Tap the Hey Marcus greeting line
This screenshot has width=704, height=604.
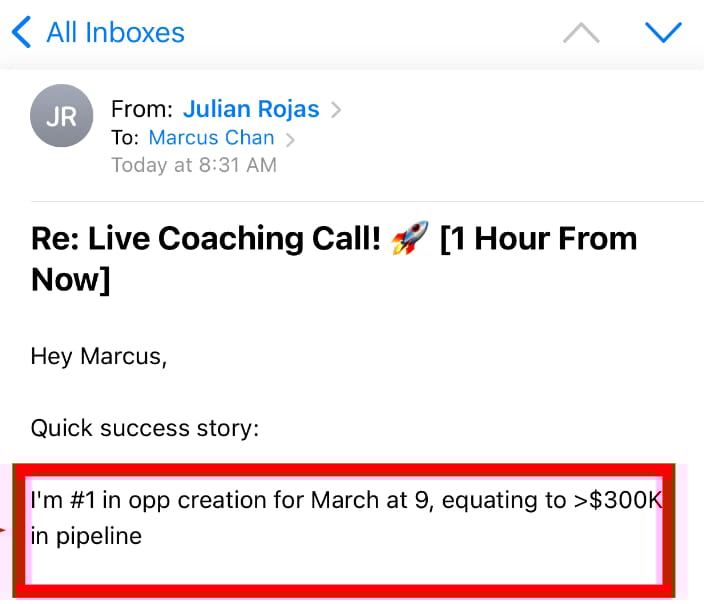coord(99,357)
